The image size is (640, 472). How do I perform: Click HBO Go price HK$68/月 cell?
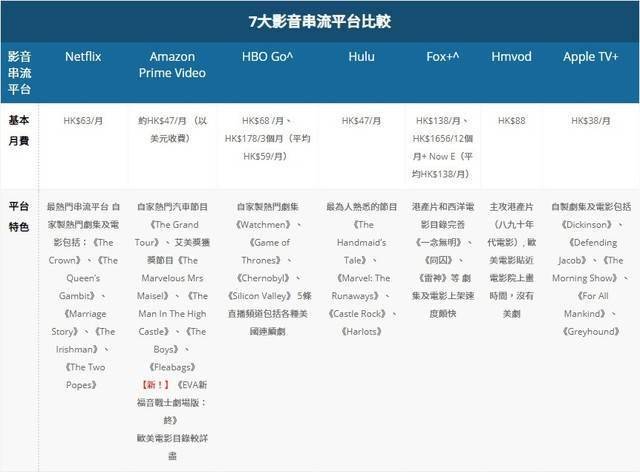[267, 138]
